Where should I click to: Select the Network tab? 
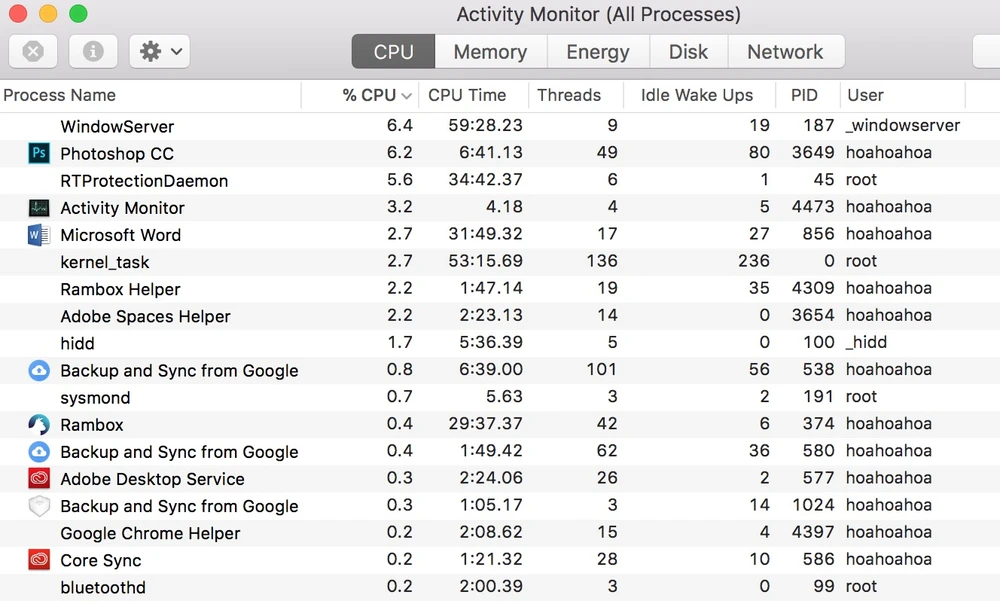pyautogui.click(x=785, y=52)
